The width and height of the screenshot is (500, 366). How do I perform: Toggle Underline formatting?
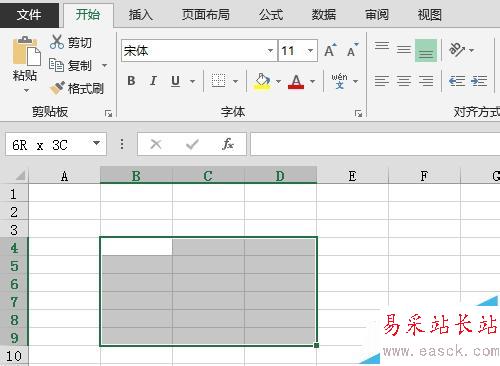[175, 81]
